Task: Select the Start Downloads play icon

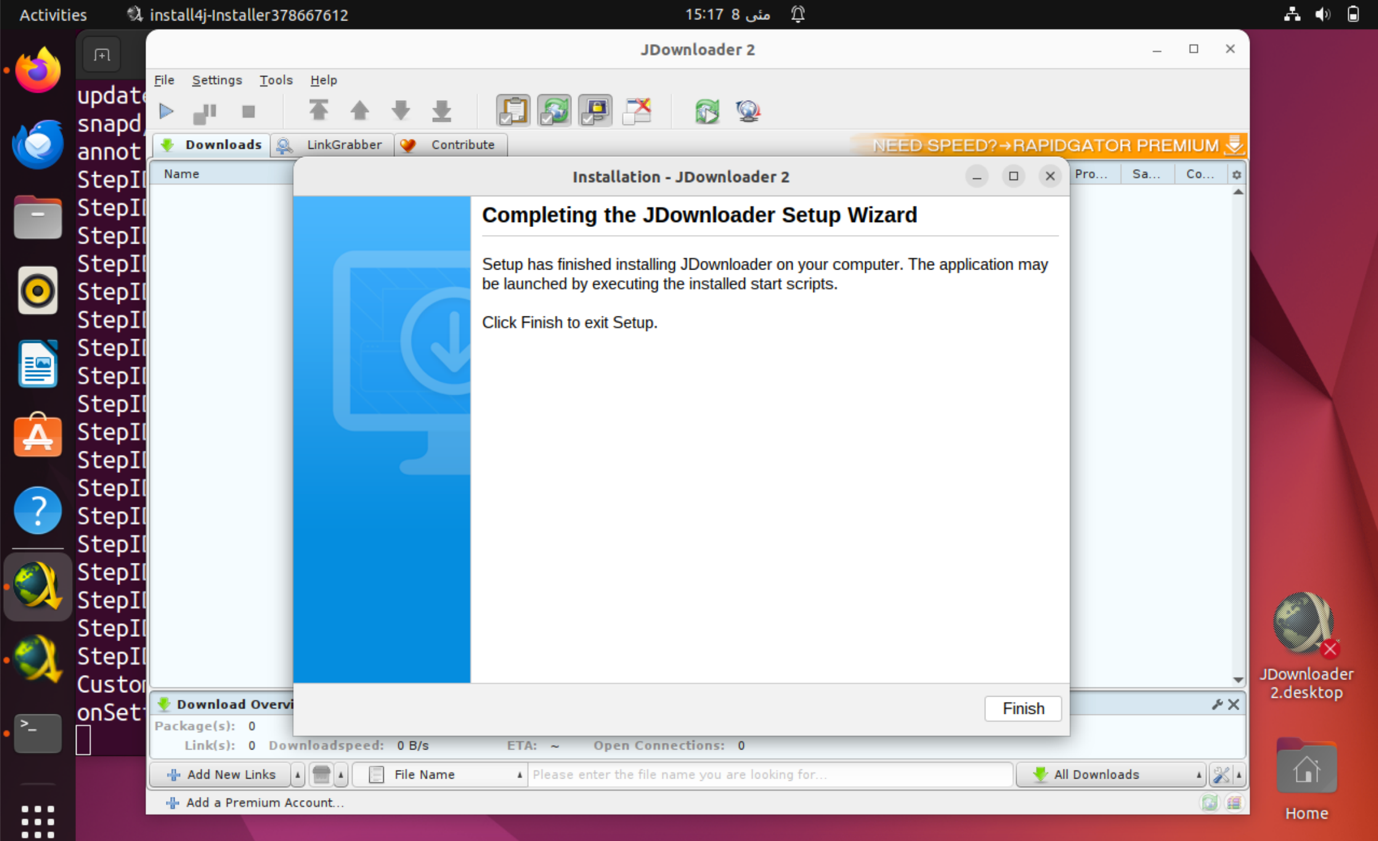Action: point(166,111)
